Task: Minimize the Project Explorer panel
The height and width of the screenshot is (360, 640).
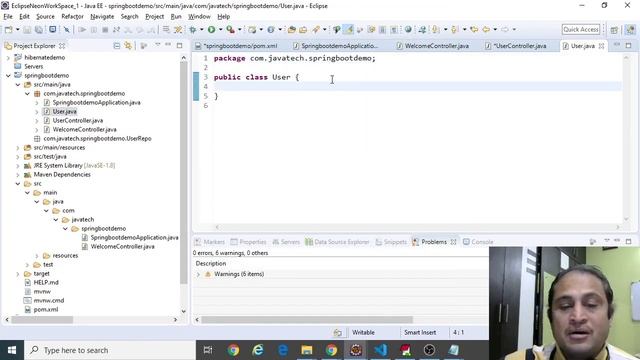Action: (x=168, y=45)
